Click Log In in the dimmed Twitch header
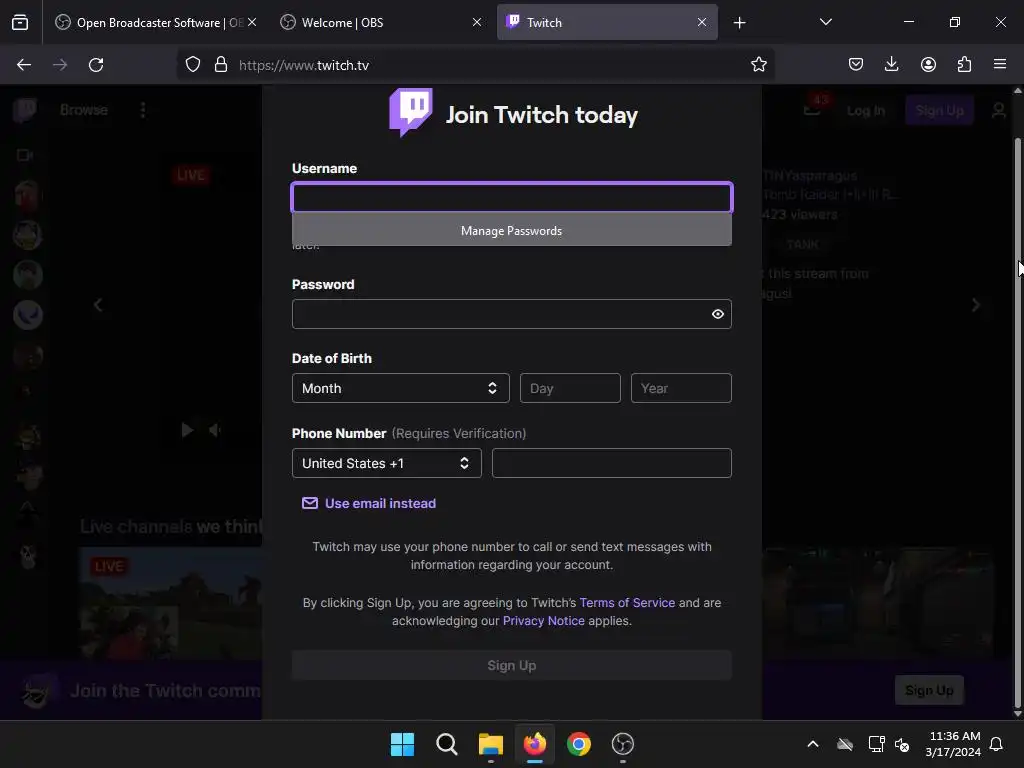The image size is (1024, 768). (x=865, y=110)
